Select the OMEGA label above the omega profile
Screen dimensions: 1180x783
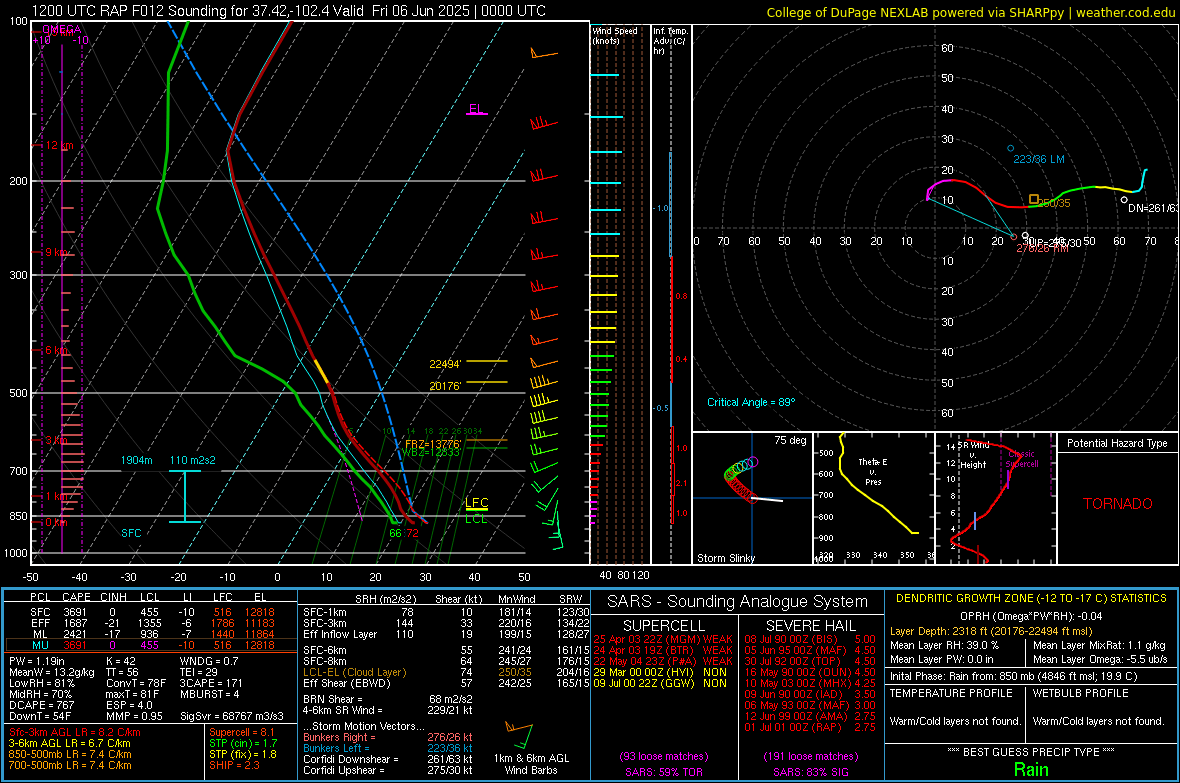pos(62,29)
